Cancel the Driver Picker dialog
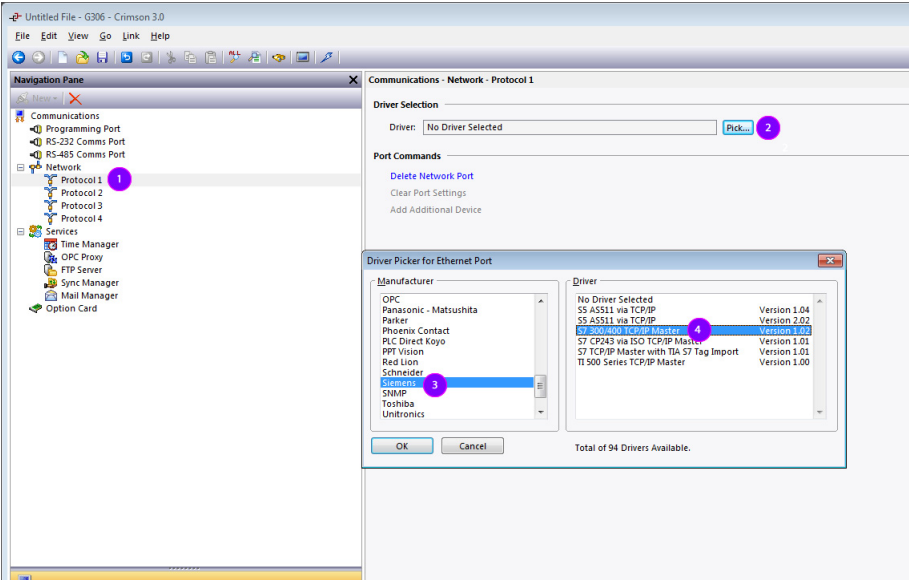Image resolution: width=912 pixels, height=582 pixels. coord(472,446)
